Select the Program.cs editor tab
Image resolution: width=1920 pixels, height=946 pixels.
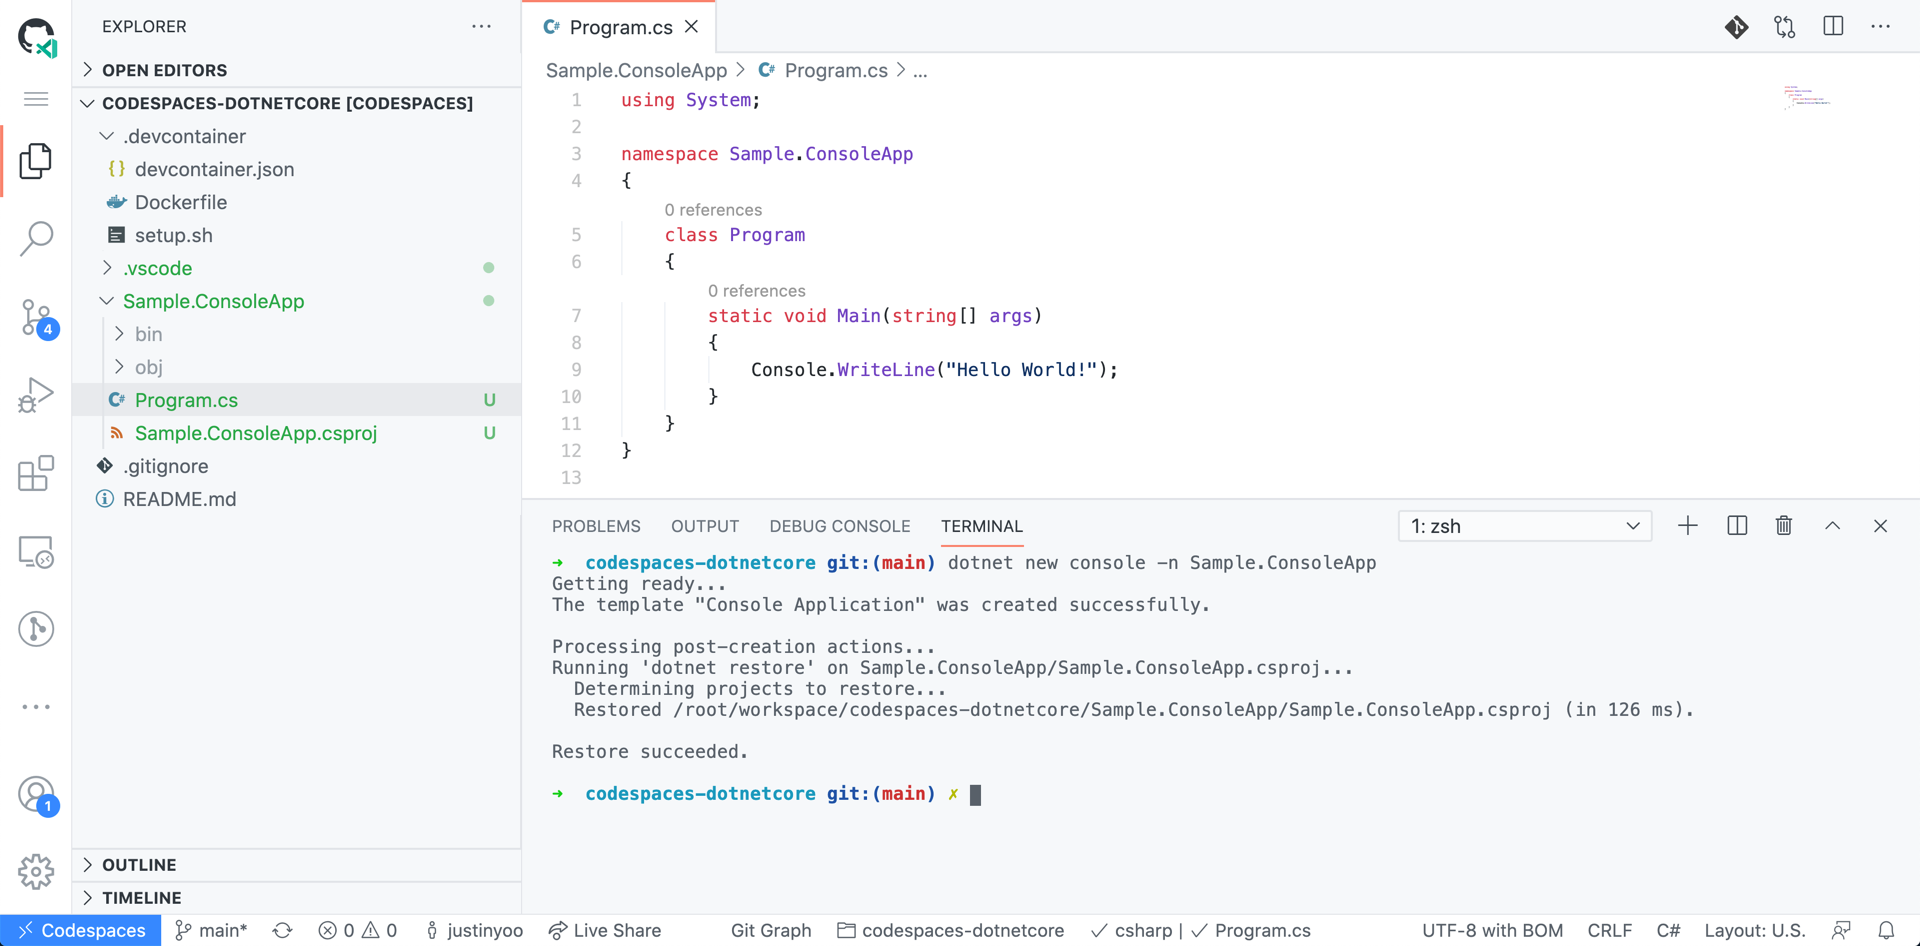[x=620, y=27]
